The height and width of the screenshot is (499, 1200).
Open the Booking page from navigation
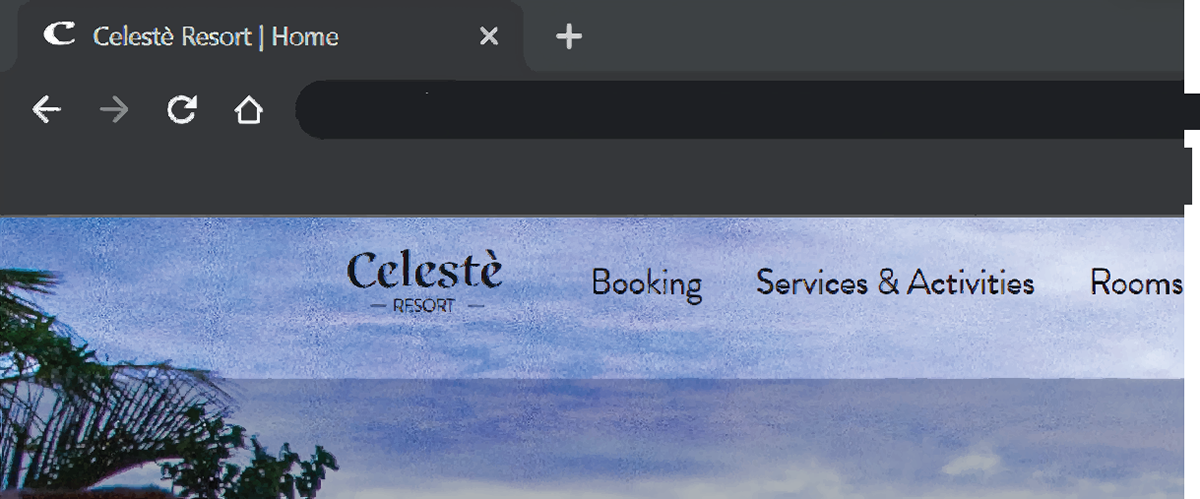click(646, 284)
